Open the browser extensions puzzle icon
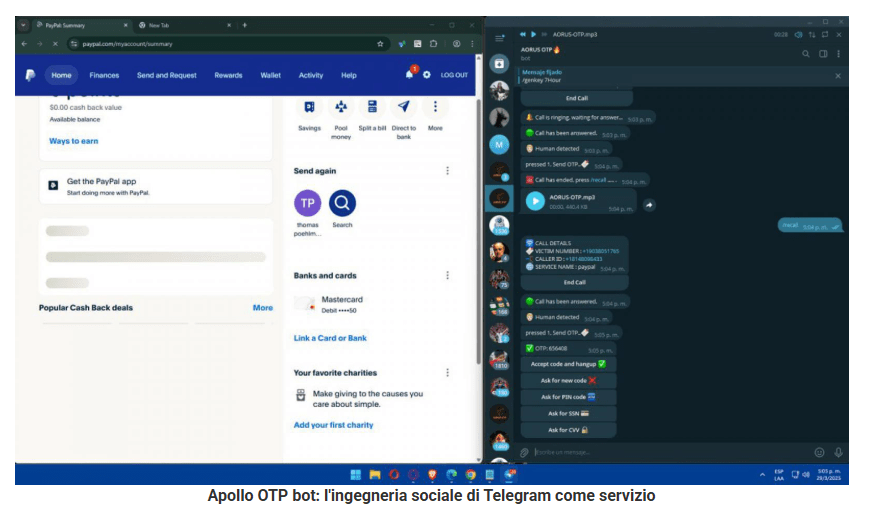884x512 pixels. coord(434,43)
